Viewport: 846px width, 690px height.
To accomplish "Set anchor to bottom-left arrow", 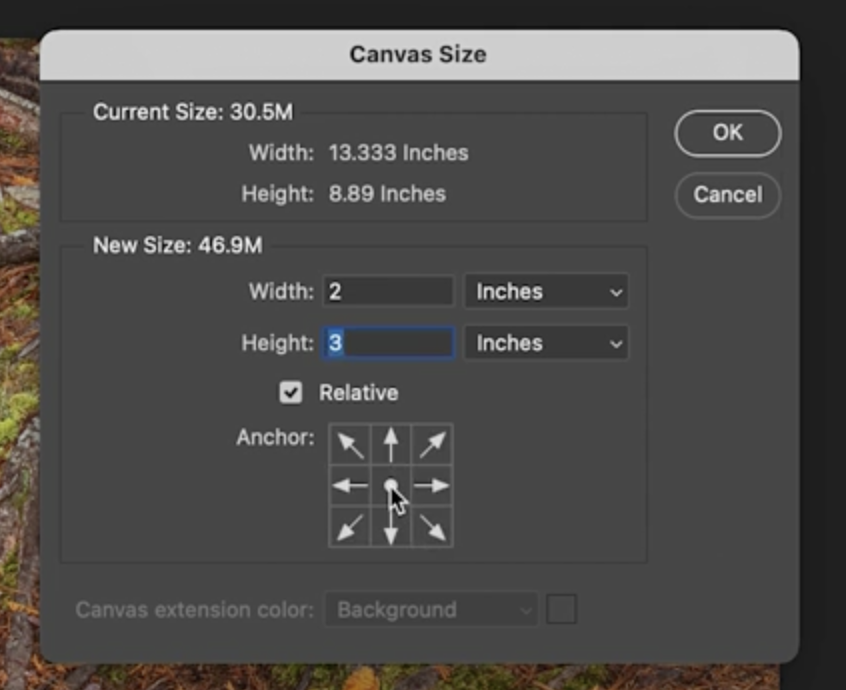I will [350, 527].
